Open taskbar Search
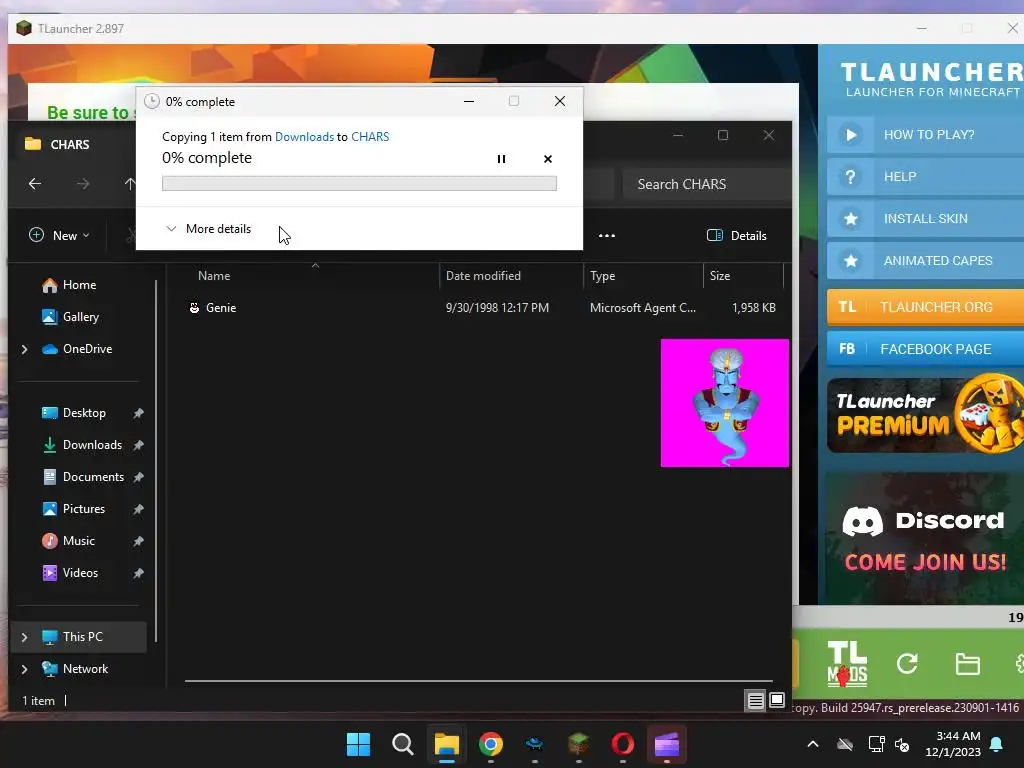 [x=402, y=744]
